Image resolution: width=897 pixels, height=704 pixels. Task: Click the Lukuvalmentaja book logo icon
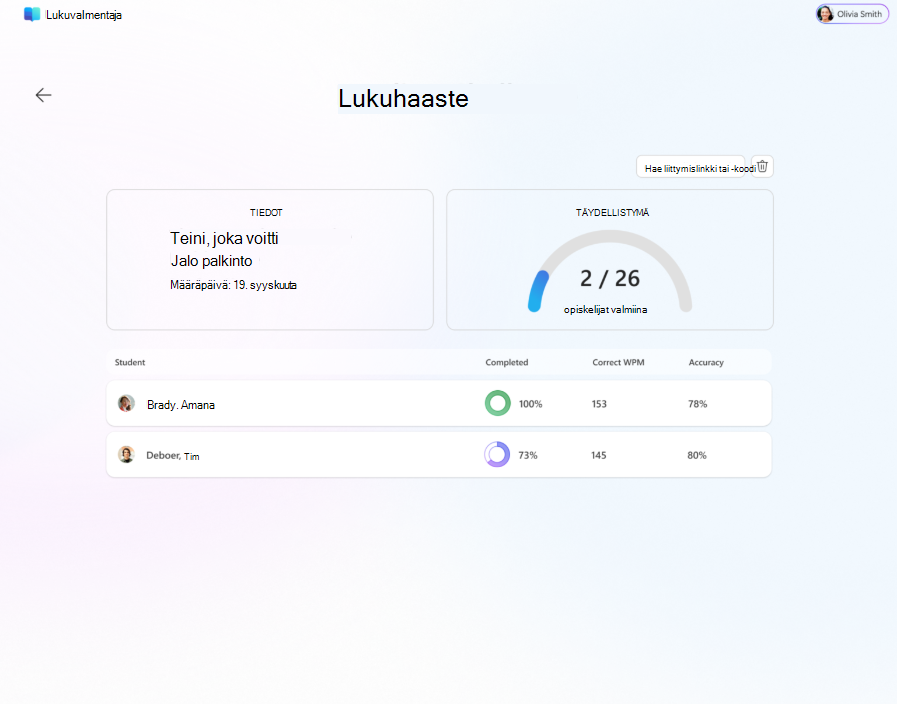coord(32,14)
